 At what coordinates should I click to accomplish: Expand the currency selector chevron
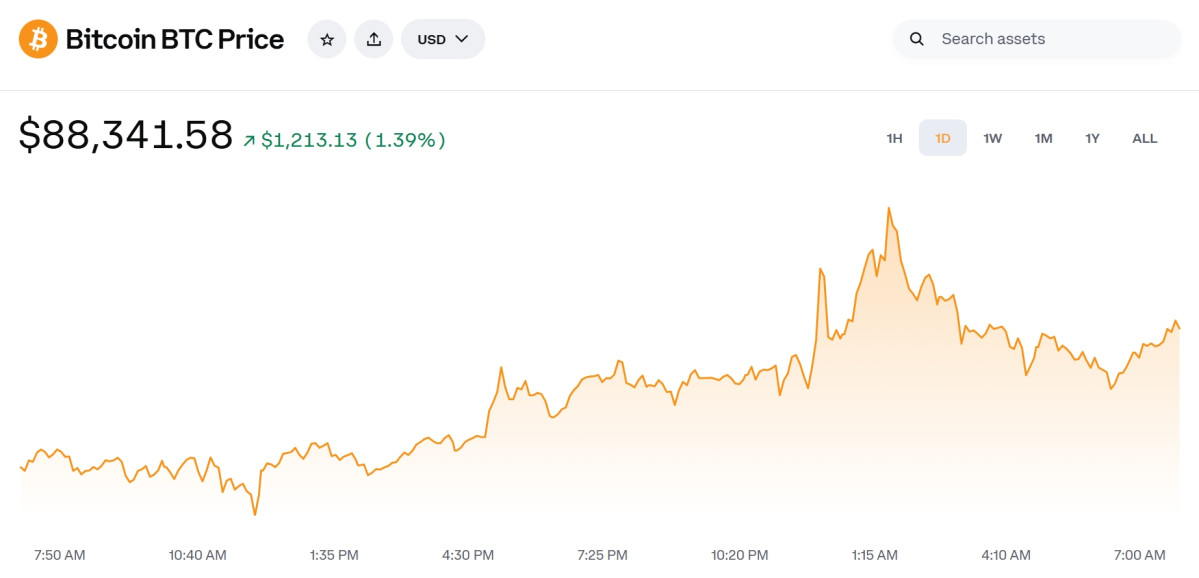[462, 39]
